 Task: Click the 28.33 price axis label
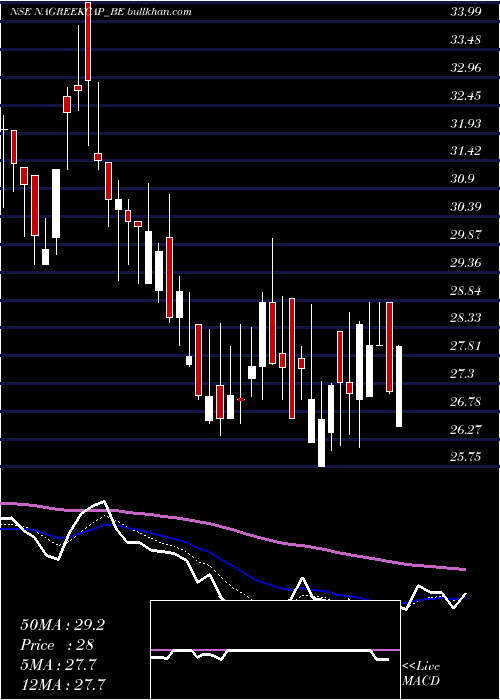point(466,318)
